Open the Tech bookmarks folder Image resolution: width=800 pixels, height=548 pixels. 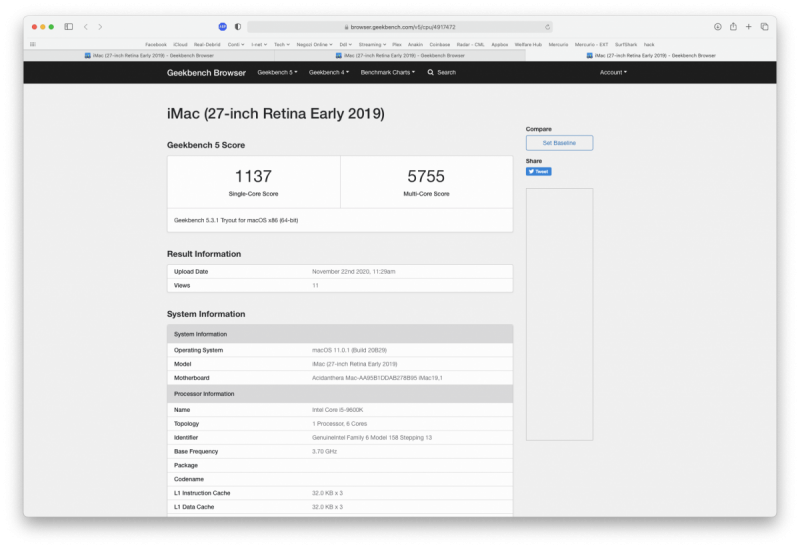[x=282, y=44]
